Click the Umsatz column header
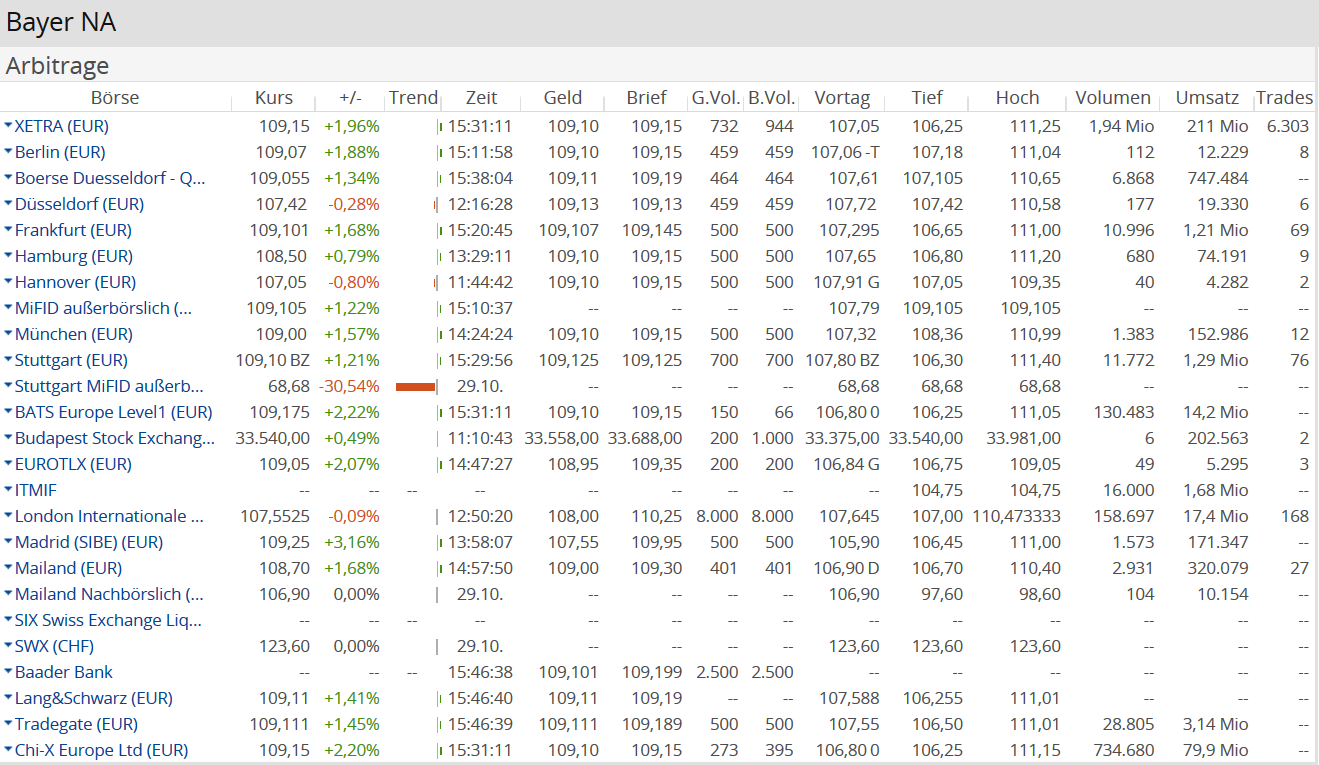1319x765 pixels. point(1207,98)
